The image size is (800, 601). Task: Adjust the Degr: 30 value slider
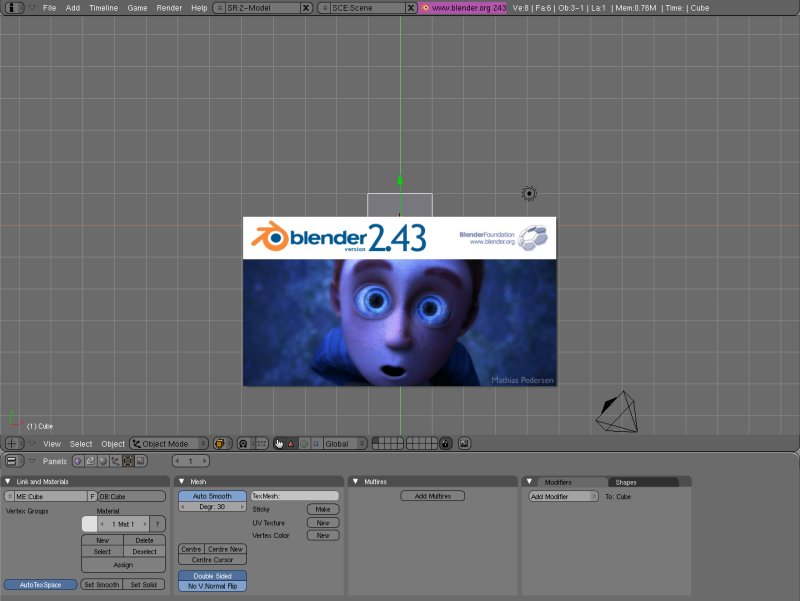(212, 507)
